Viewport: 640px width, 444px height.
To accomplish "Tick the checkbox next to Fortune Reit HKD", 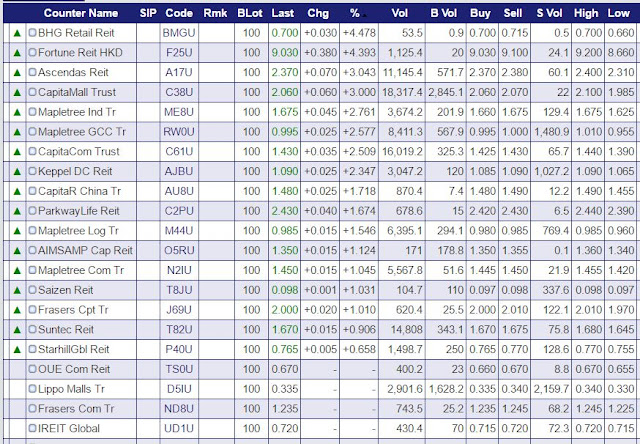I will click(33, 53).
